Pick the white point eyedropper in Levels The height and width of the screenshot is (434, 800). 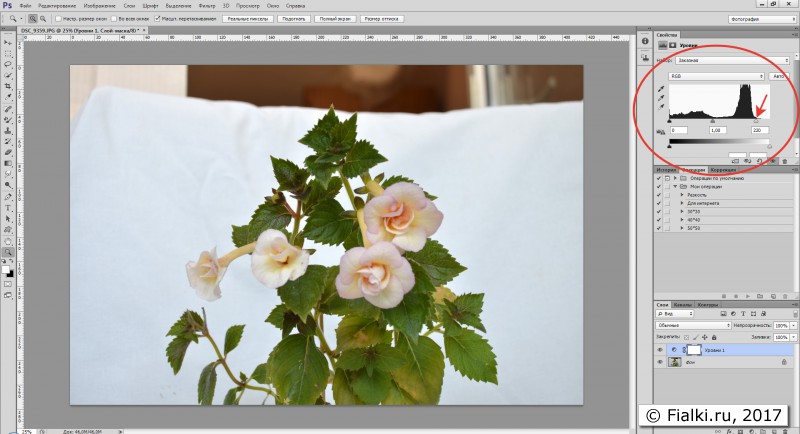662,107
